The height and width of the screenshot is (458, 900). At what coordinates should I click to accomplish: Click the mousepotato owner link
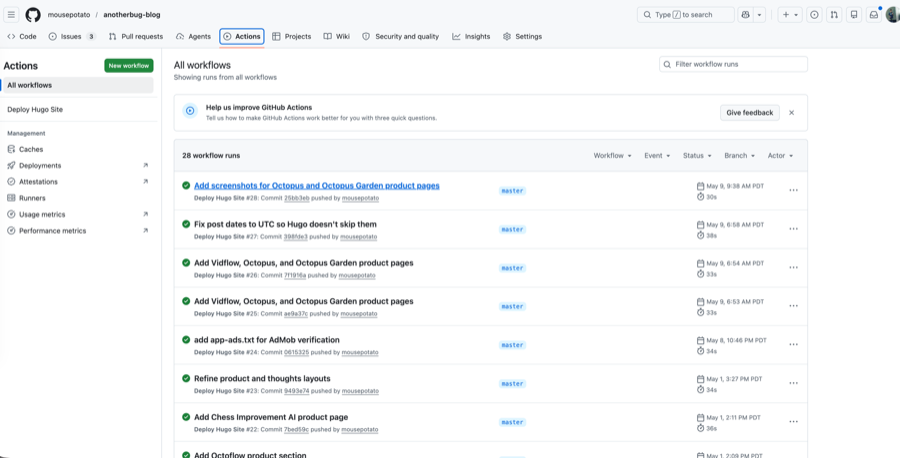click(x=69, y=14)
